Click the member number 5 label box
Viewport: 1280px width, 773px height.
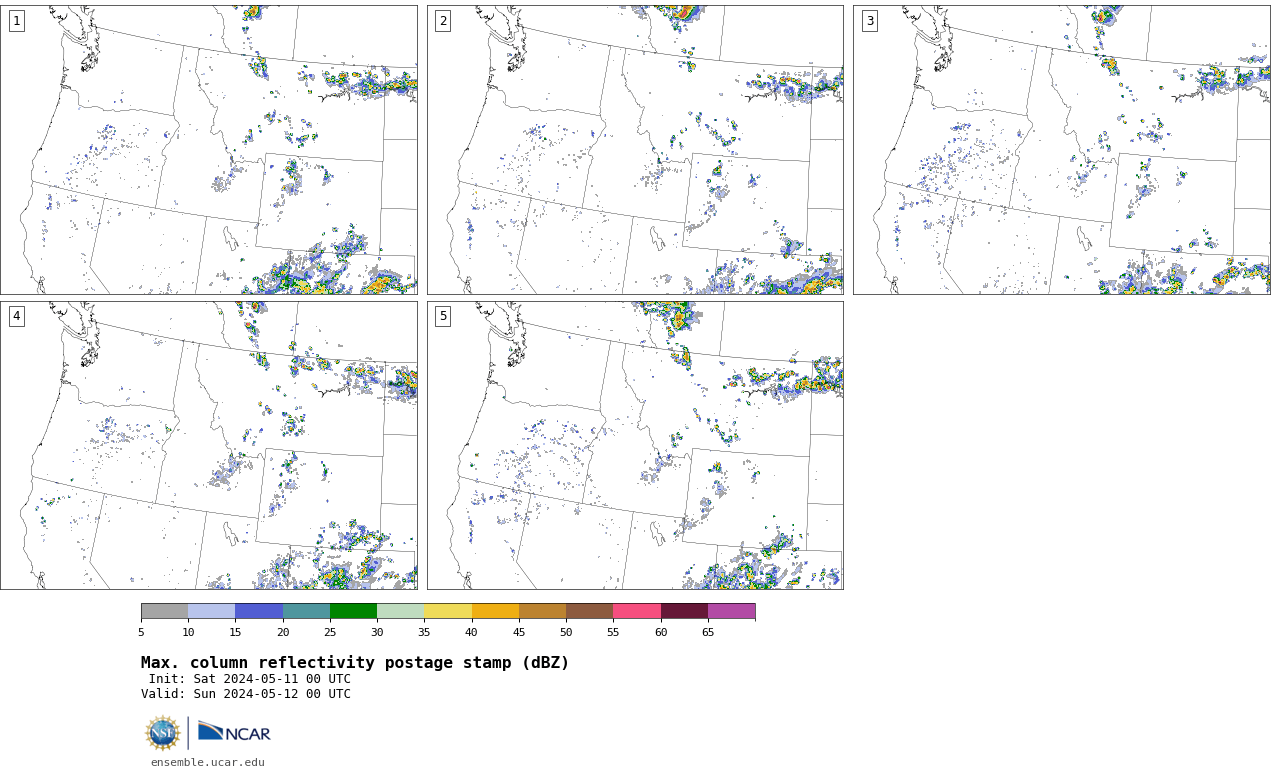pyautogui.click(x=443, y=316)
